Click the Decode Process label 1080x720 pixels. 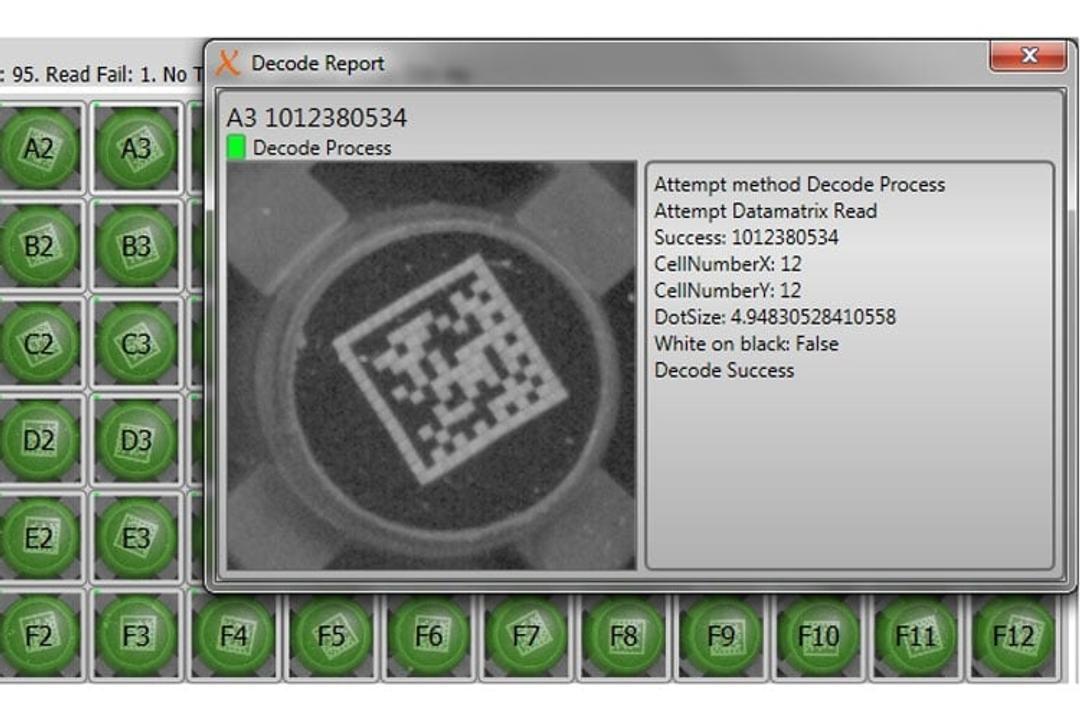tap(322, 148)
